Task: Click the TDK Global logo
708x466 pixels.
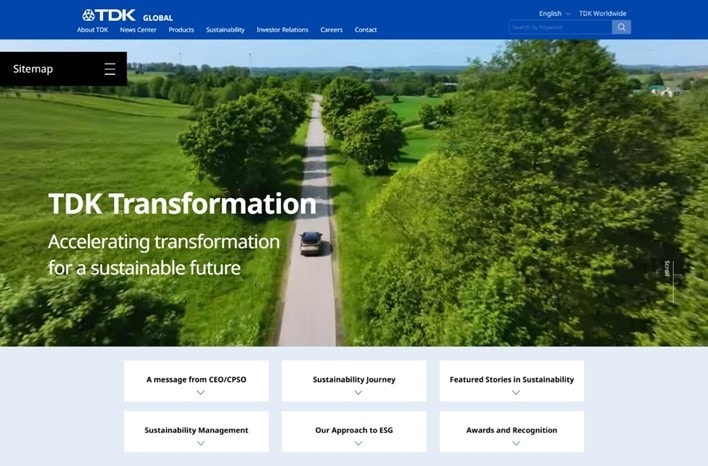Action: (x=127, y=16)
